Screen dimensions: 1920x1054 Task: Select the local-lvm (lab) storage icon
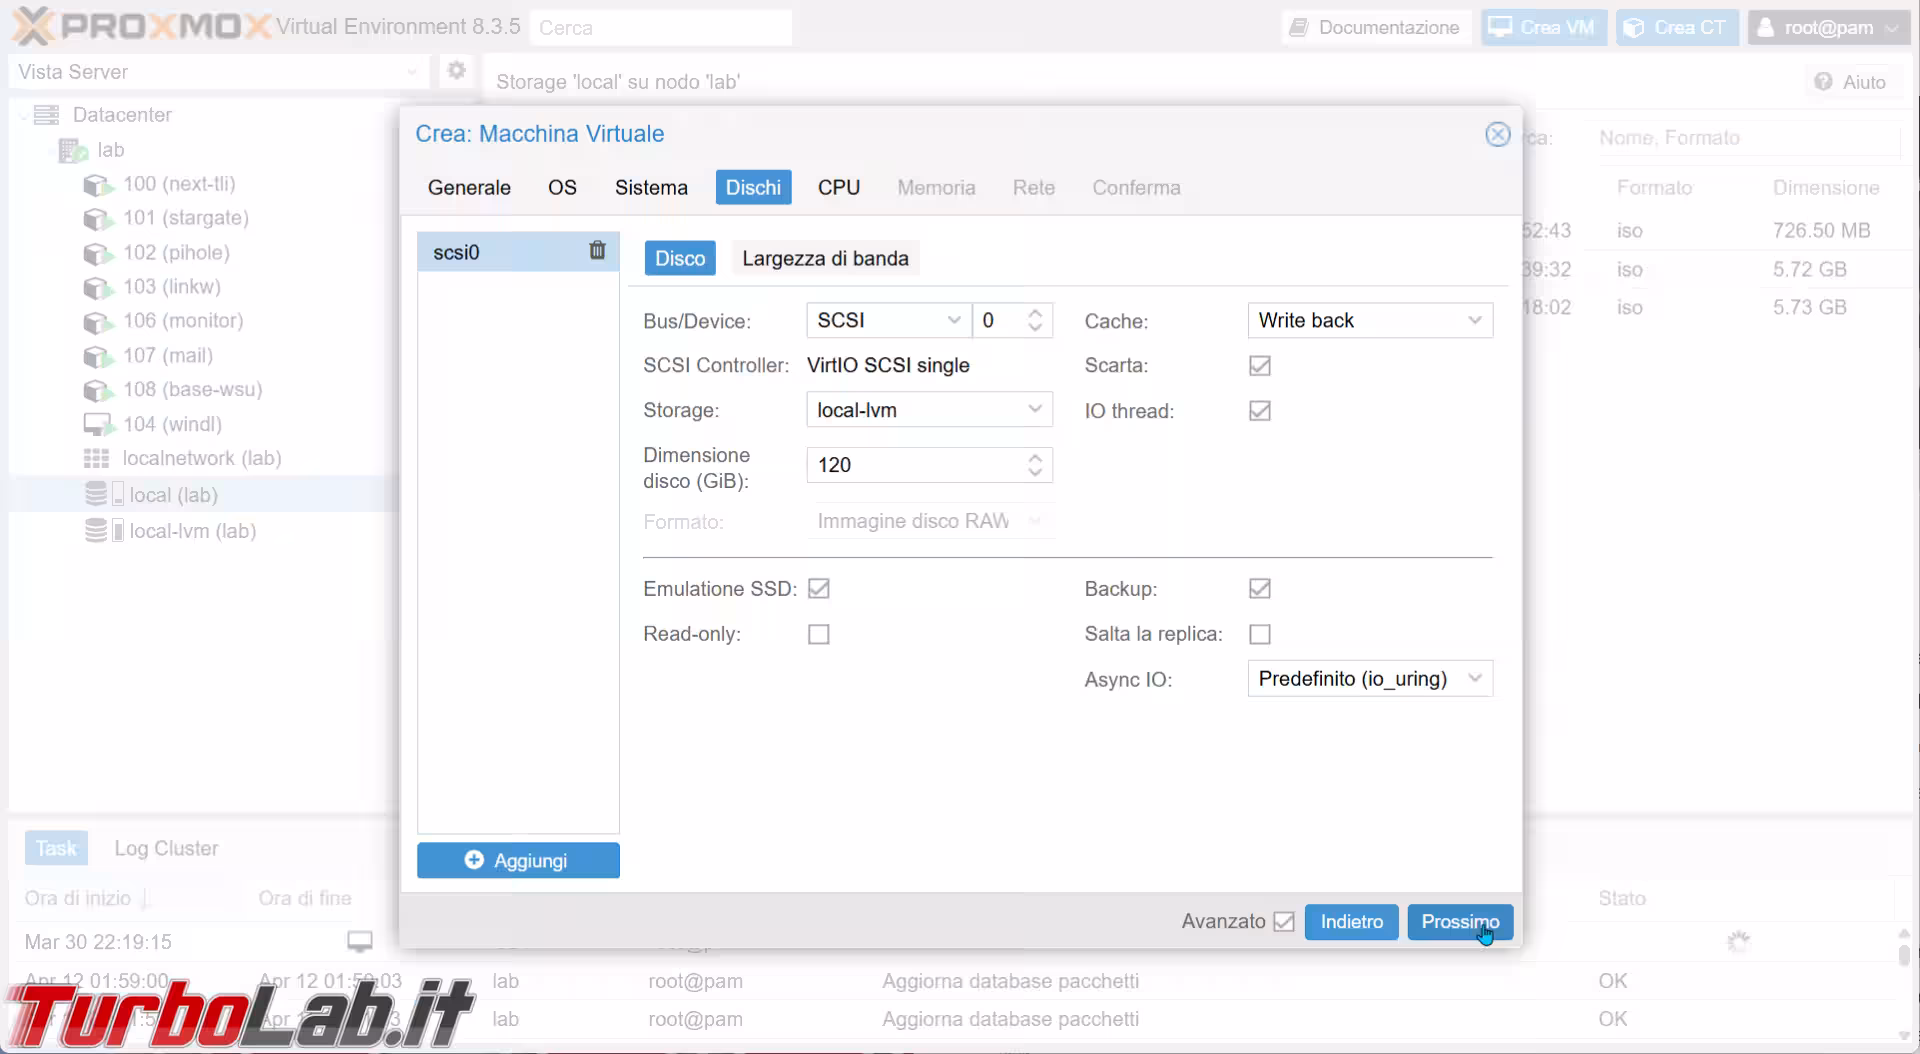pyautogui.click(x=96, y=531)
